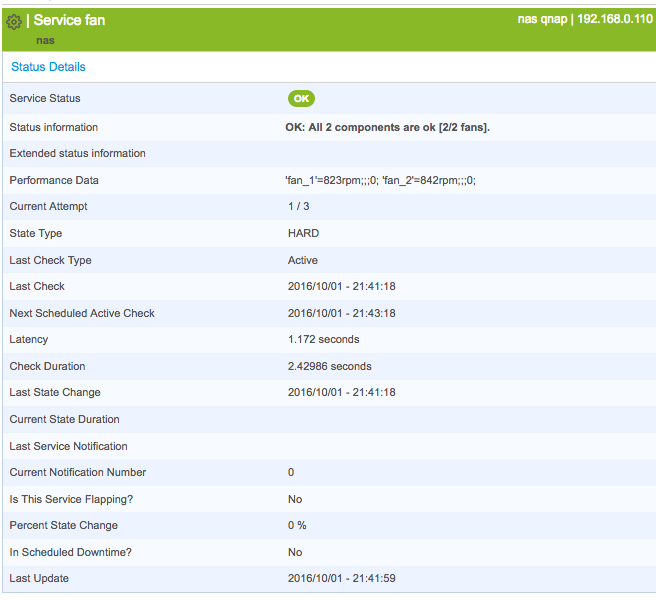
Task: Click the Check Duration value 2.42986 seconds
Action: pos(329,366)
